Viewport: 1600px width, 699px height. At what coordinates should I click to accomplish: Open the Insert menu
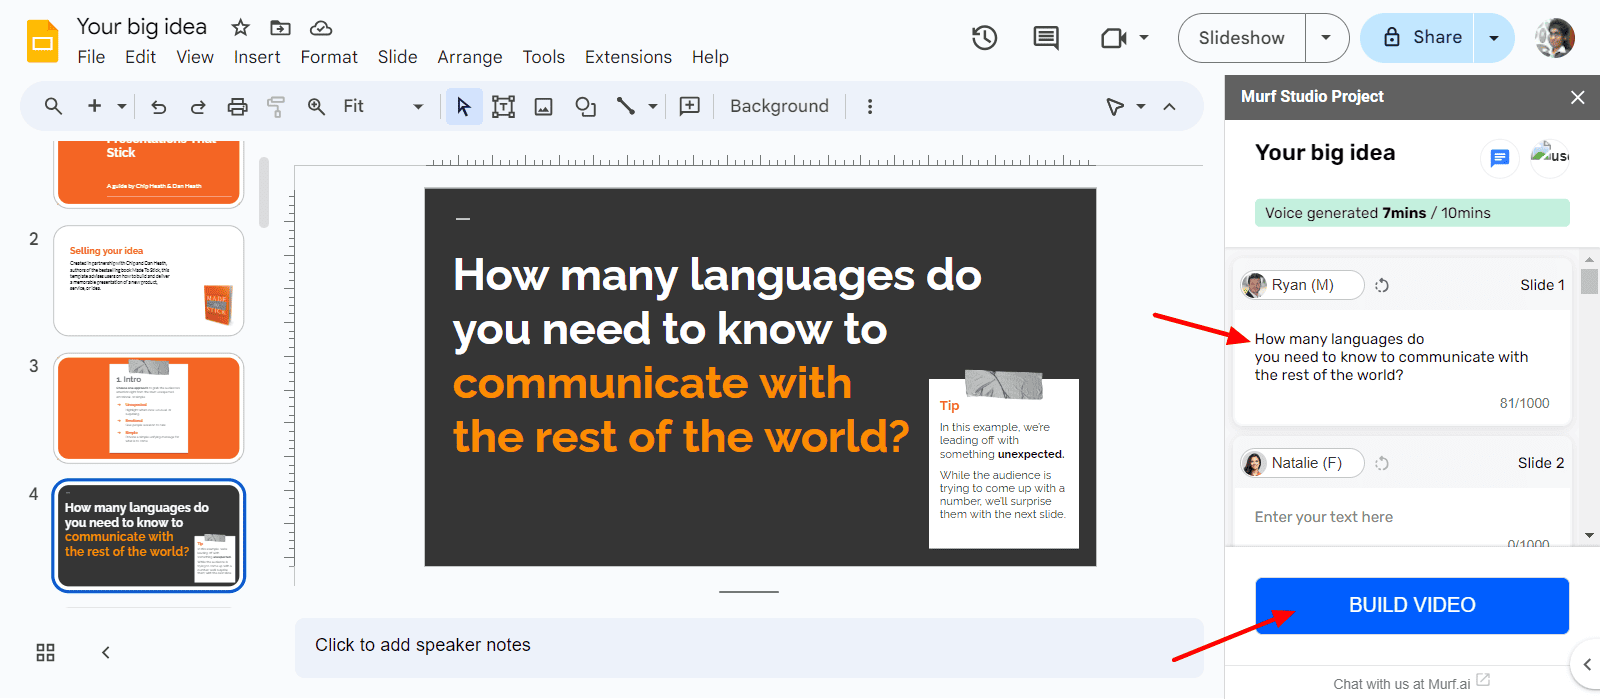[x=257, y=57]
